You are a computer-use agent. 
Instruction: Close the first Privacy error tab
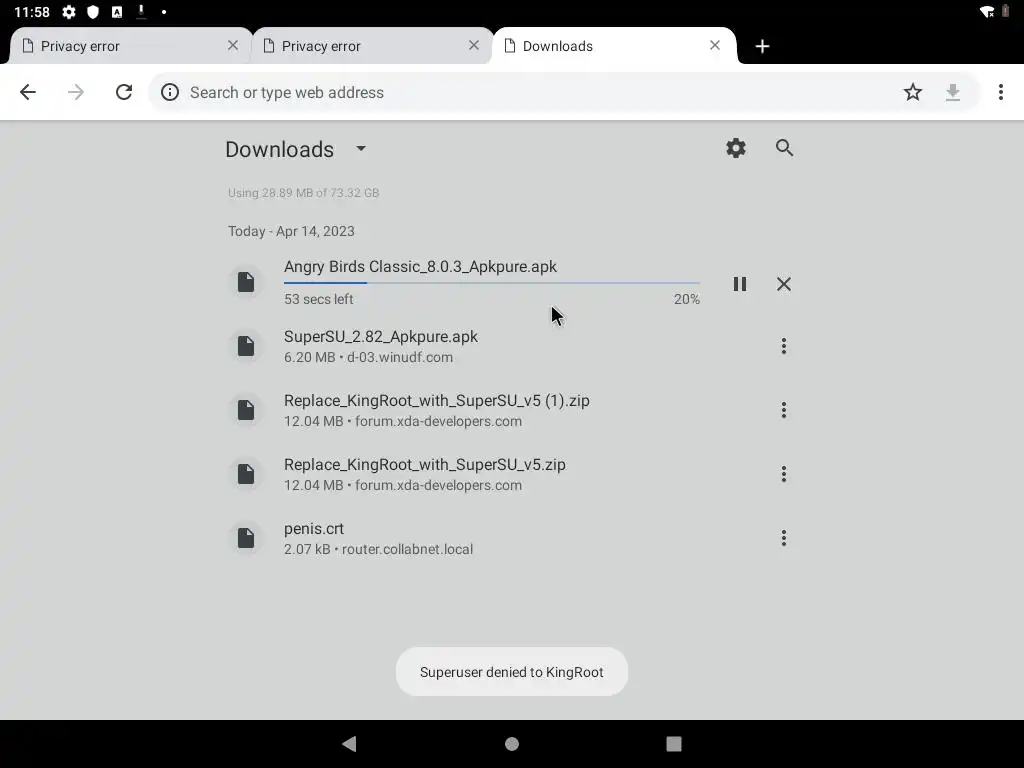[233, 45]
